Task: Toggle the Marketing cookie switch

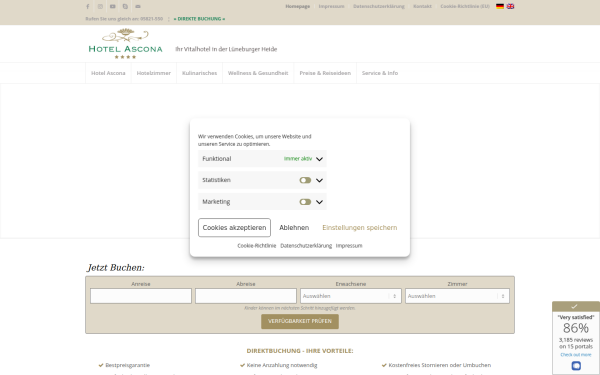Action: pyautogui.click(x=305, y=202)
